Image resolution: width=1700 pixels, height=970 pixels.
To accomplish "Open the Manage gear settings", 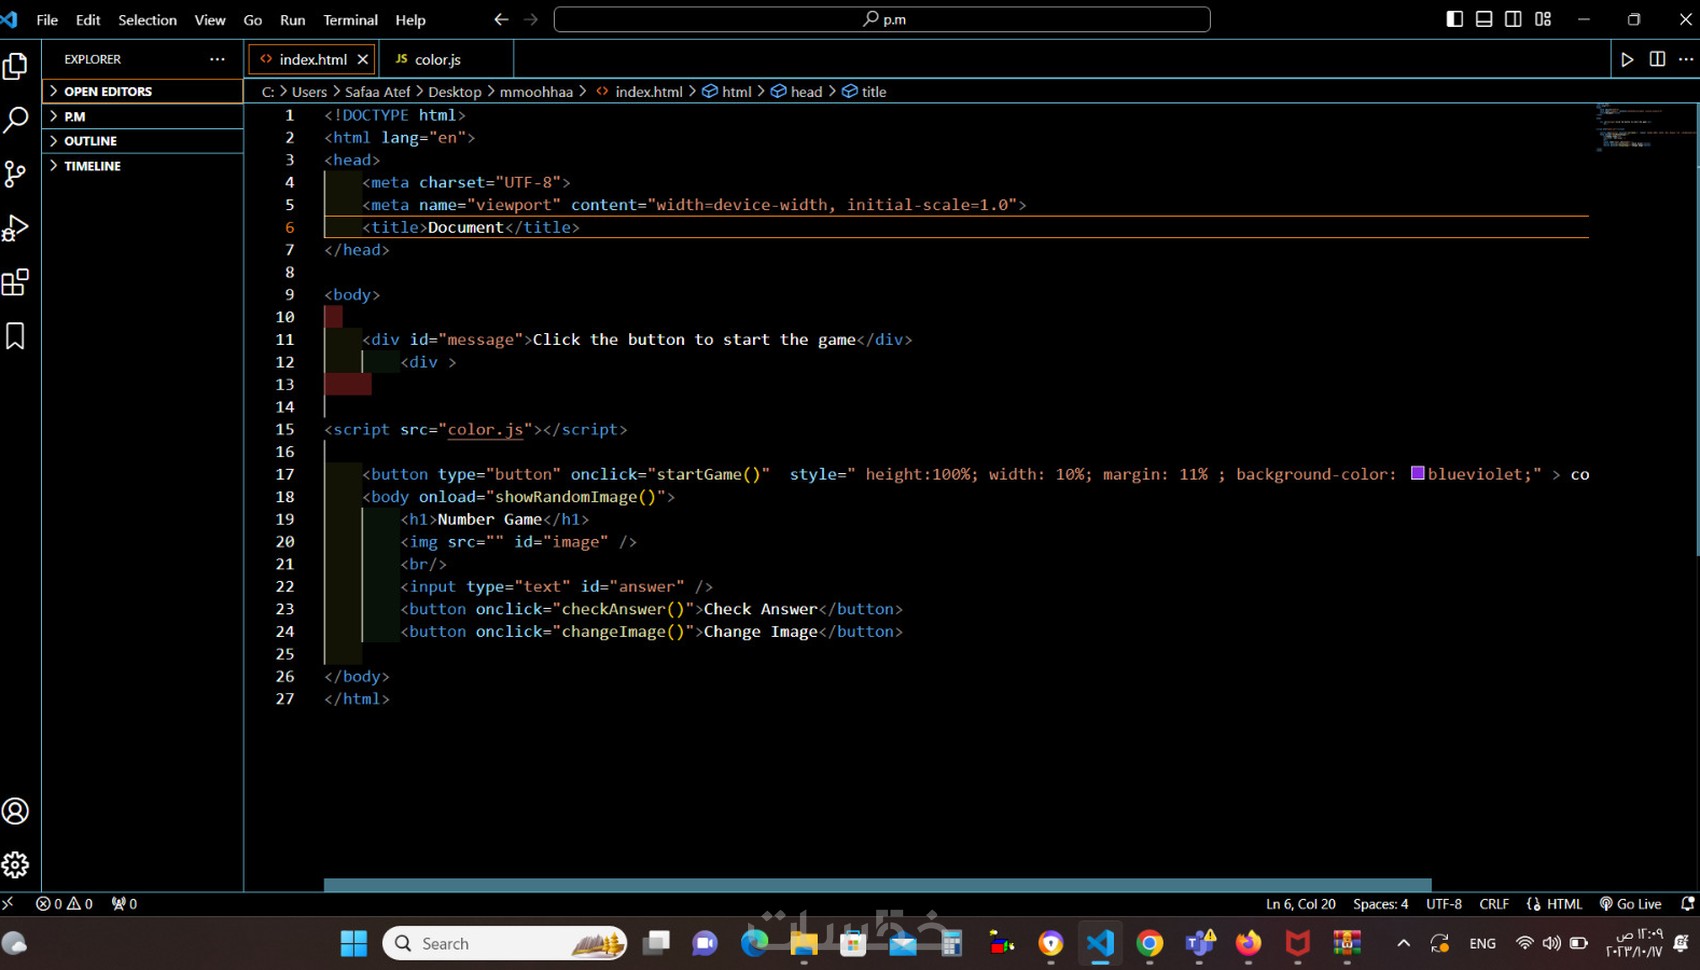I will (x=16, y=864).
